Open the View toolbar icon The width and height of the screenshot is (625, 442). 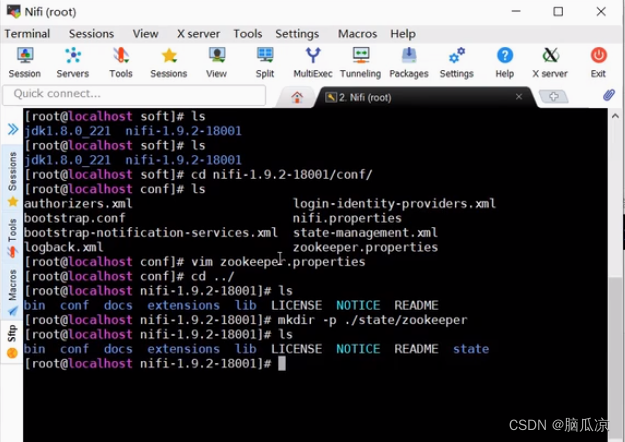click(216, 63)
